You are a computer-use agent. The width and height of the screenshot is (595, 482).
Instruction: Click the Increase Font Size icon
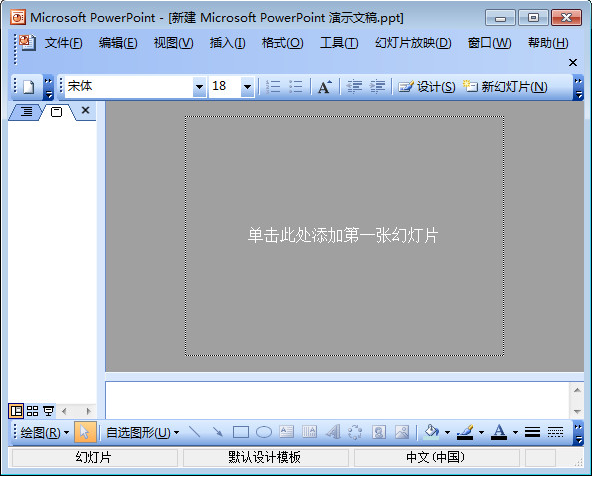(325, 87)
